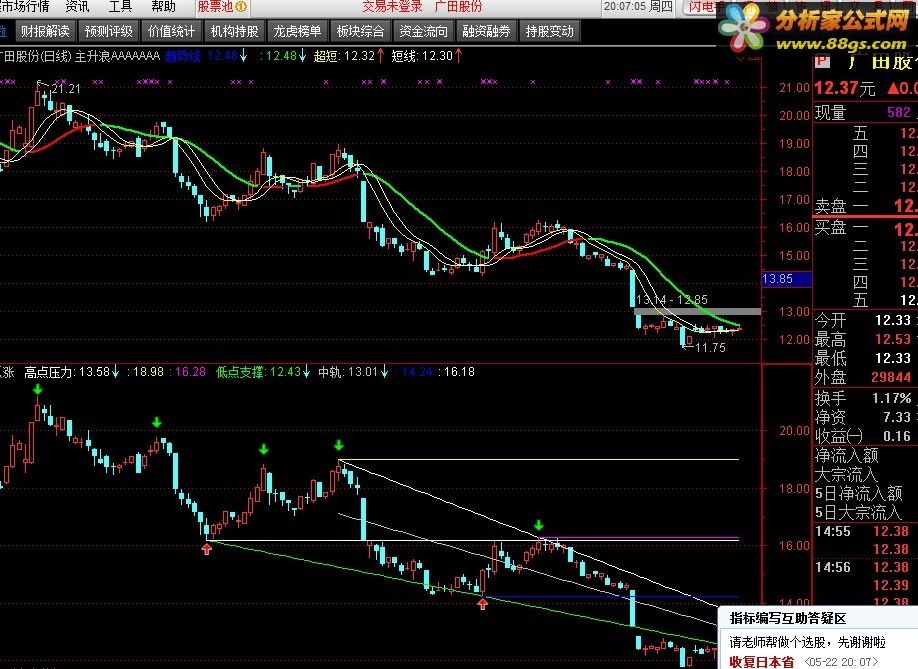918x669 pixels.
Task: Click the 21.00 label on price axis
Action: pos(794,88)
